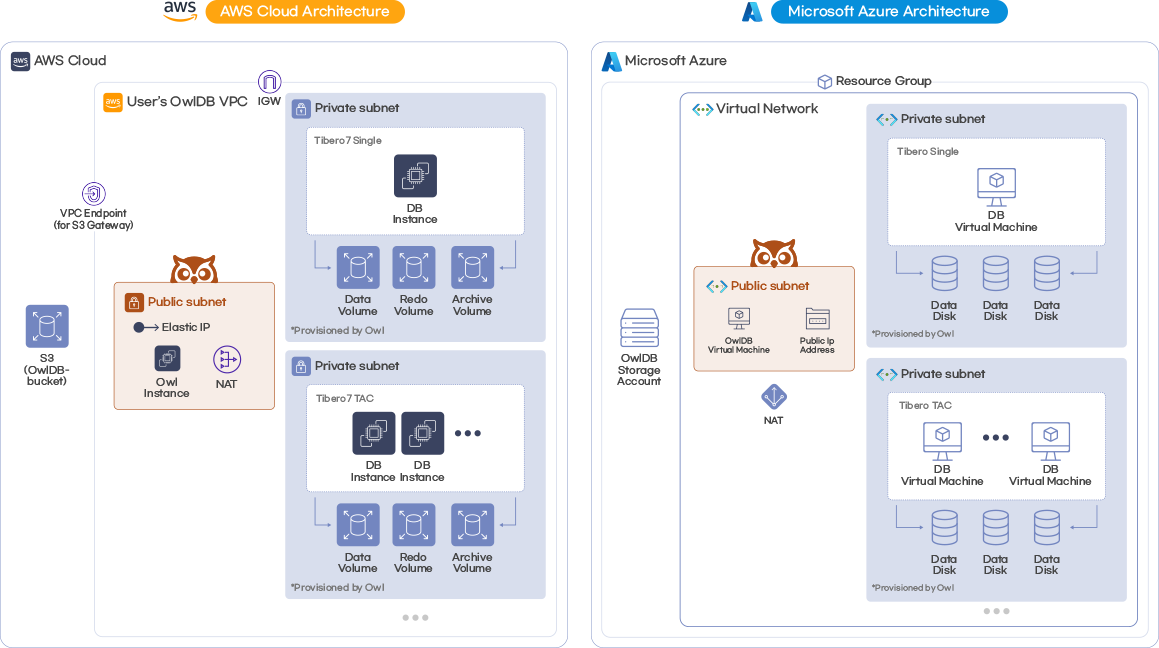Image resolution: width=1159 pixels, height=648 pixels.
Task: Click the 'Tibero7 TAC' label
Action: [344, 398]
